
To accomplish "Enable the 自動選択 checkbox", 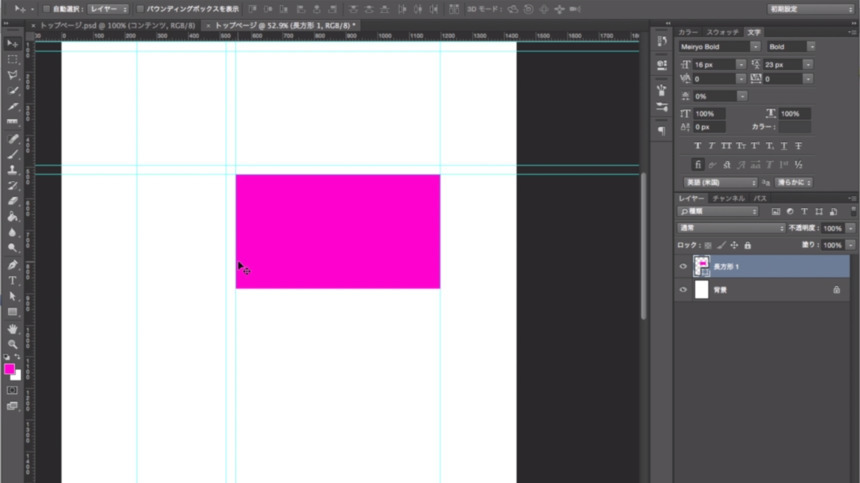I will coord(46,9).
